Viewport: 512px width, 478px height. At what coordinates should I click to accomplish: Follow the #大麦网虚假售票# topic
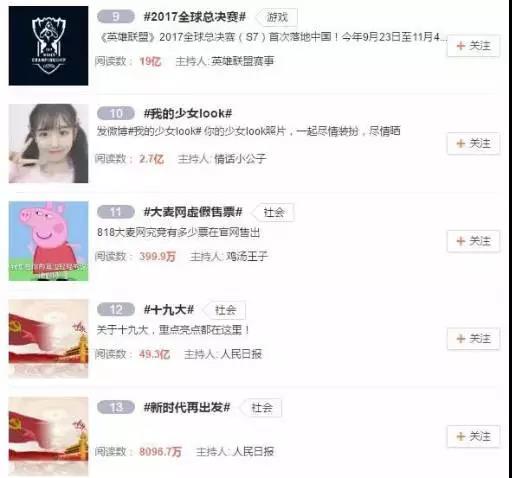pos(473,241)
